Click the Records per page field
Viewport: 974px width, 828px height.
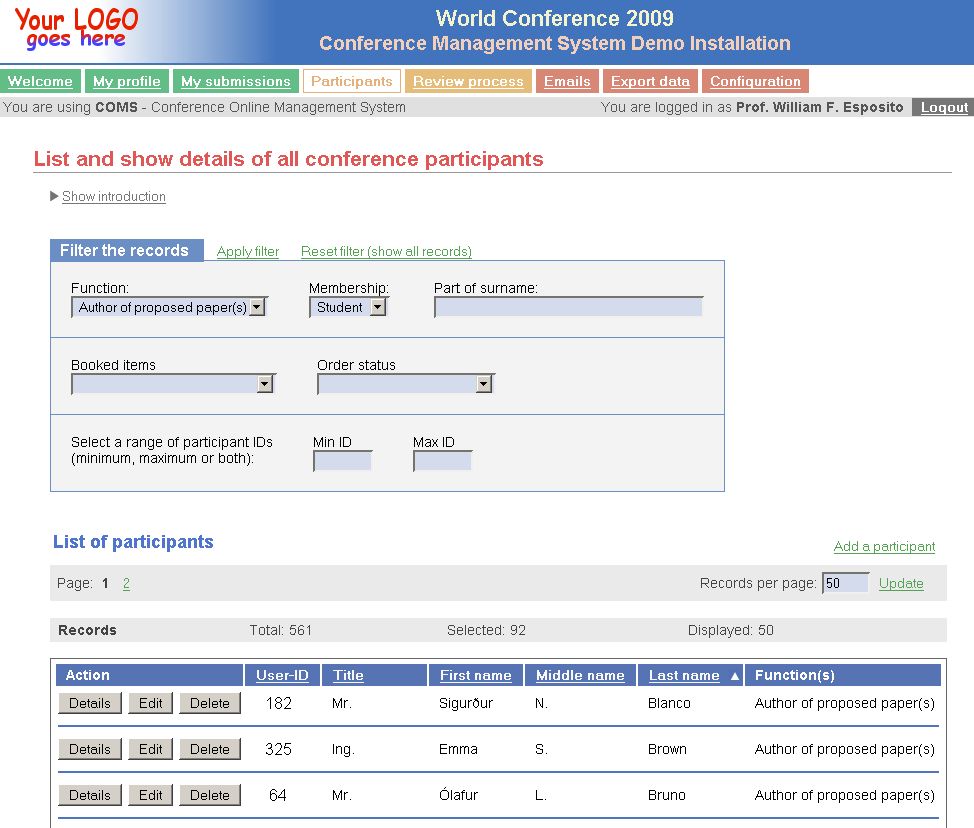[x=845, y=583]
